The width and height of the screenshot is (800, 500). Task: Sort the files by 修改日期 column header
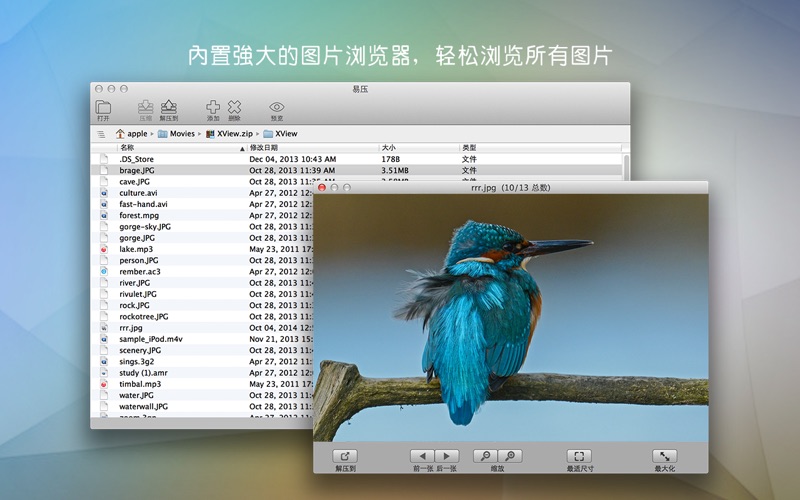coord(310,147)
